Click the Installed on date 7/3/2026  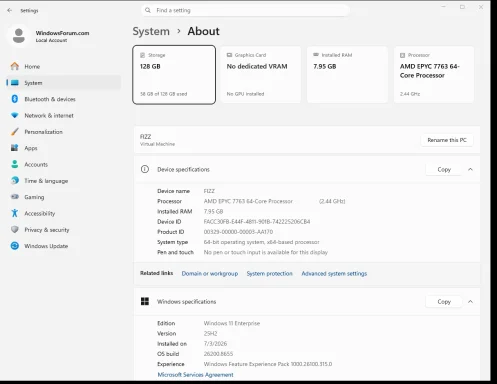[x=215, y=344]
